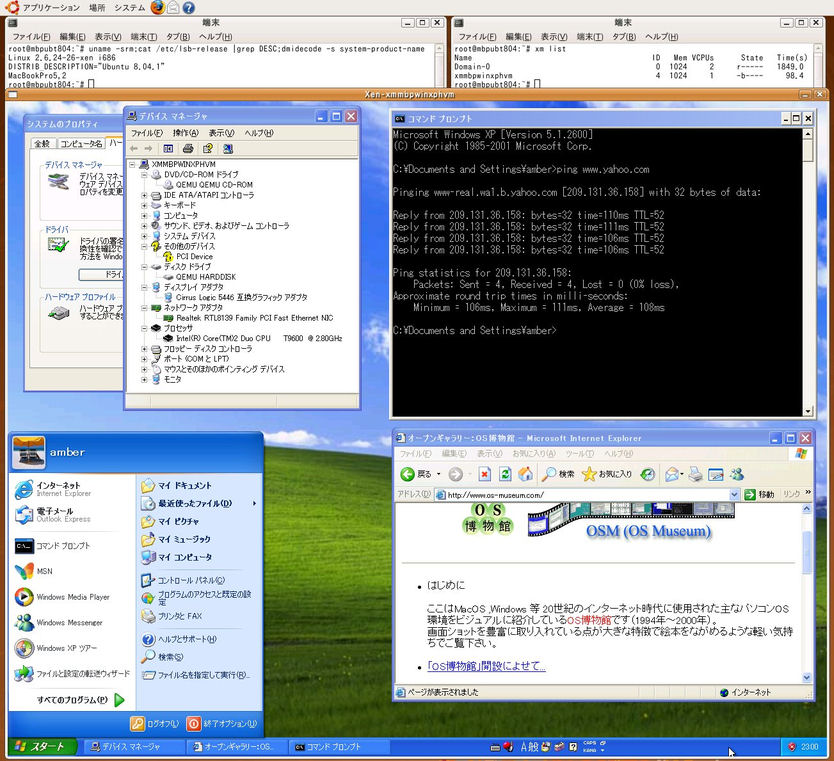Screen dimensions: 834x761
Task: Click scan for hardware changes icon in Device Manager
Action: pyautogui.click(x=228, y=148)
